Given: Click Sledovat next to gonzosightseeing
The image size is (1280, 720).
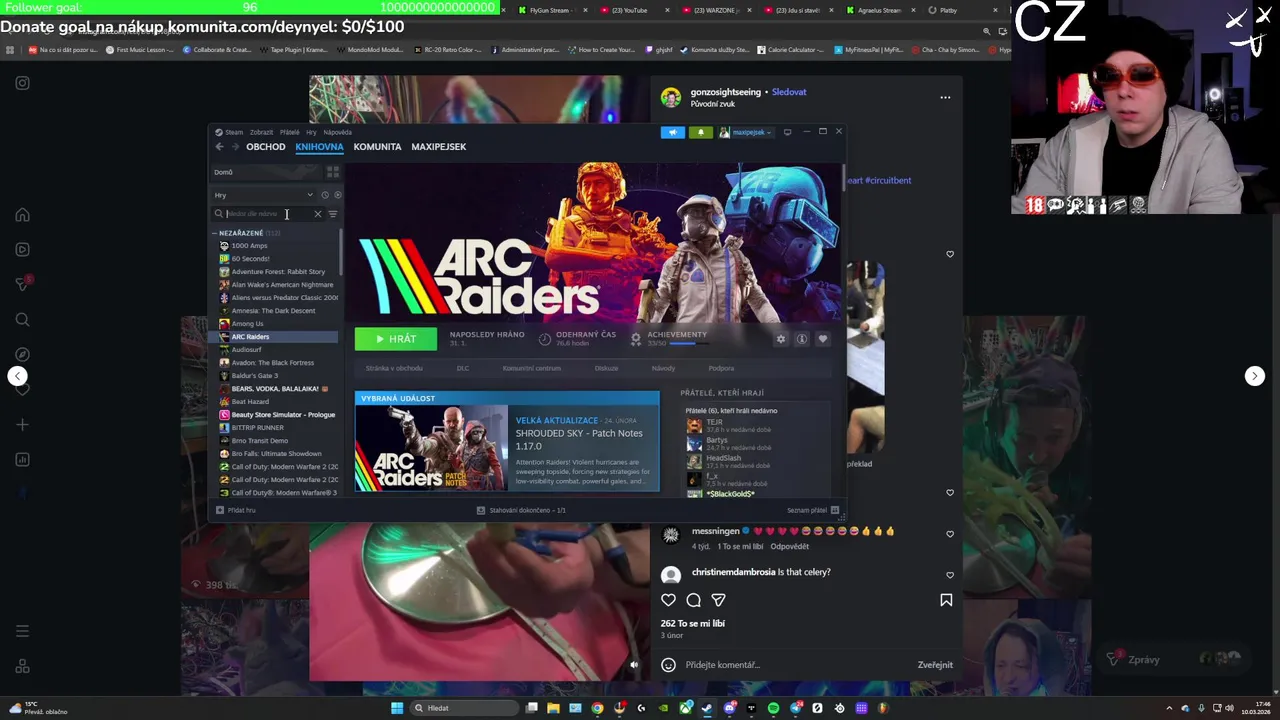Looking at the screenshot, I should pos(789,92).
